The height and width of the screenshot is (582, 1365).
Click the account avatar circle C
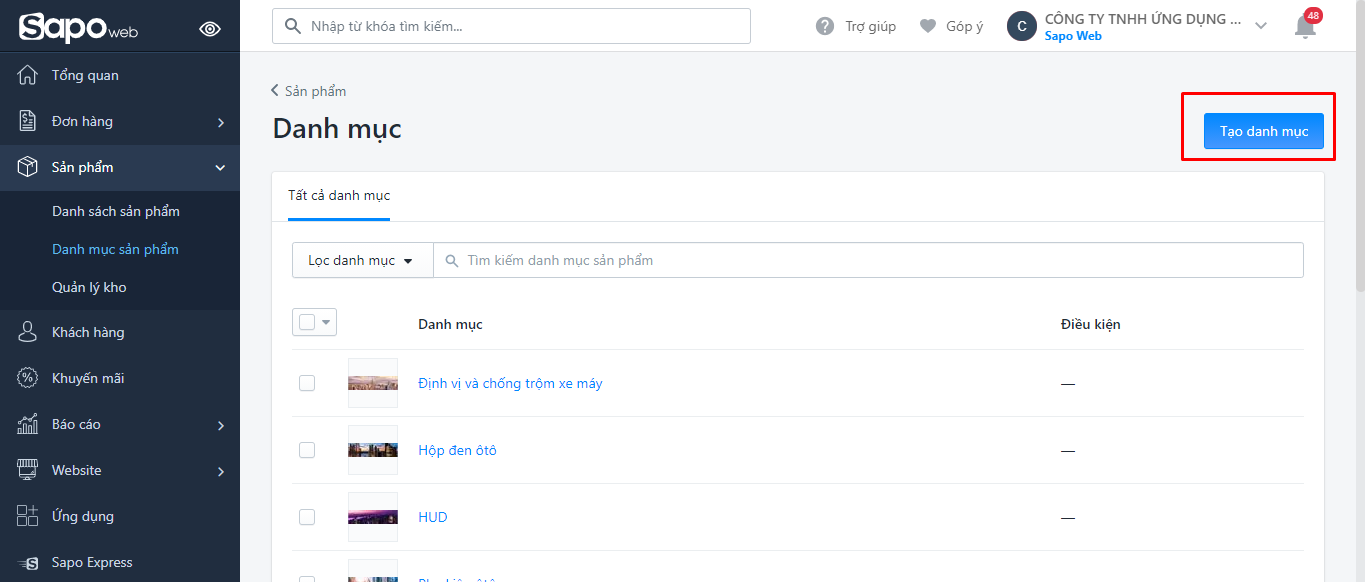[x=1021, y=26]
